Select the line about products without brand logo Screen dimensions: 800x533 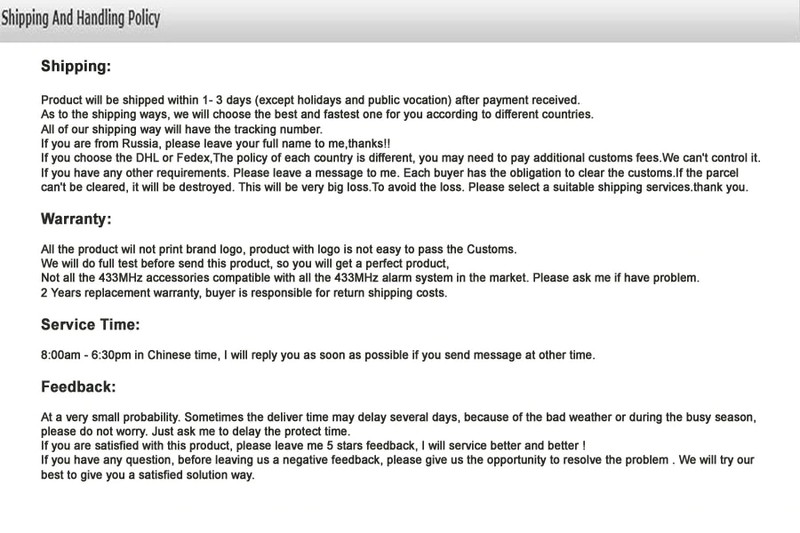[x=278, y=249]
